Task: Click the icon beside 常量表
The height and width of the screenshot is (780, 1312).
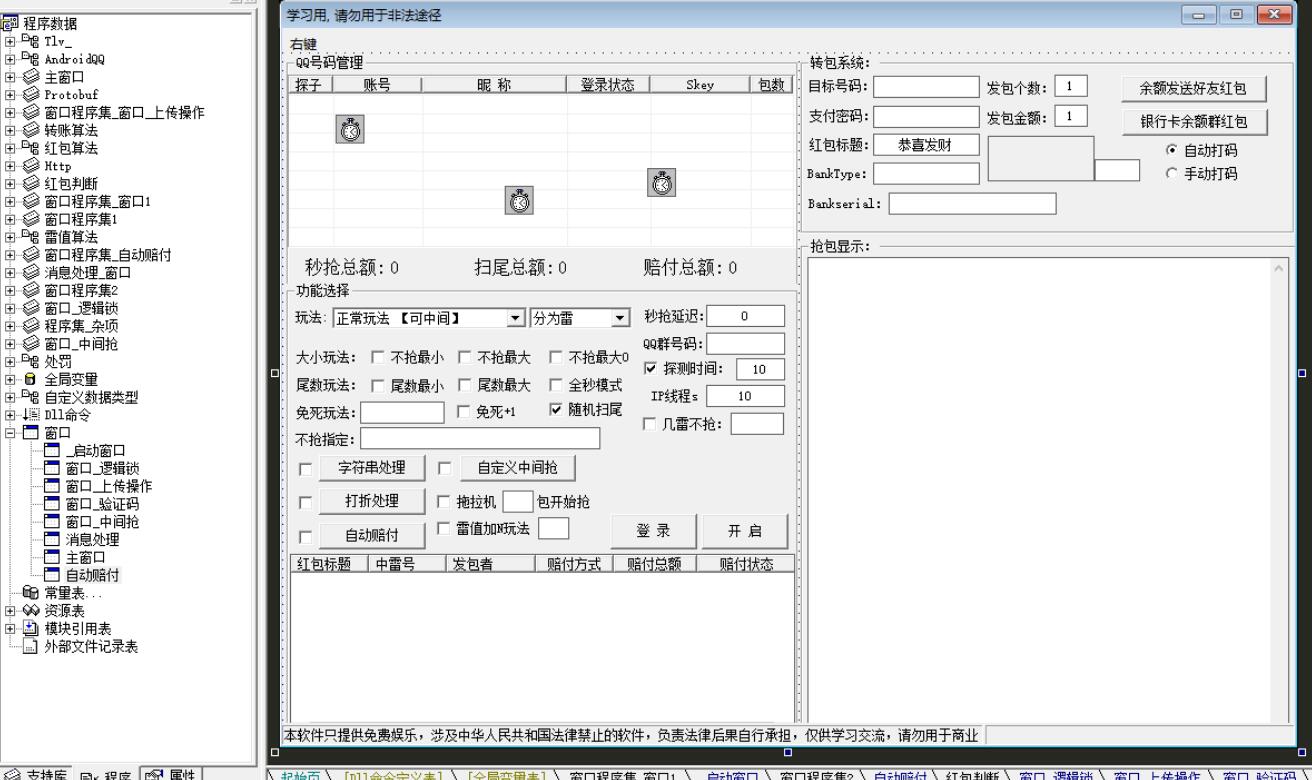Action: pos(31,593)
